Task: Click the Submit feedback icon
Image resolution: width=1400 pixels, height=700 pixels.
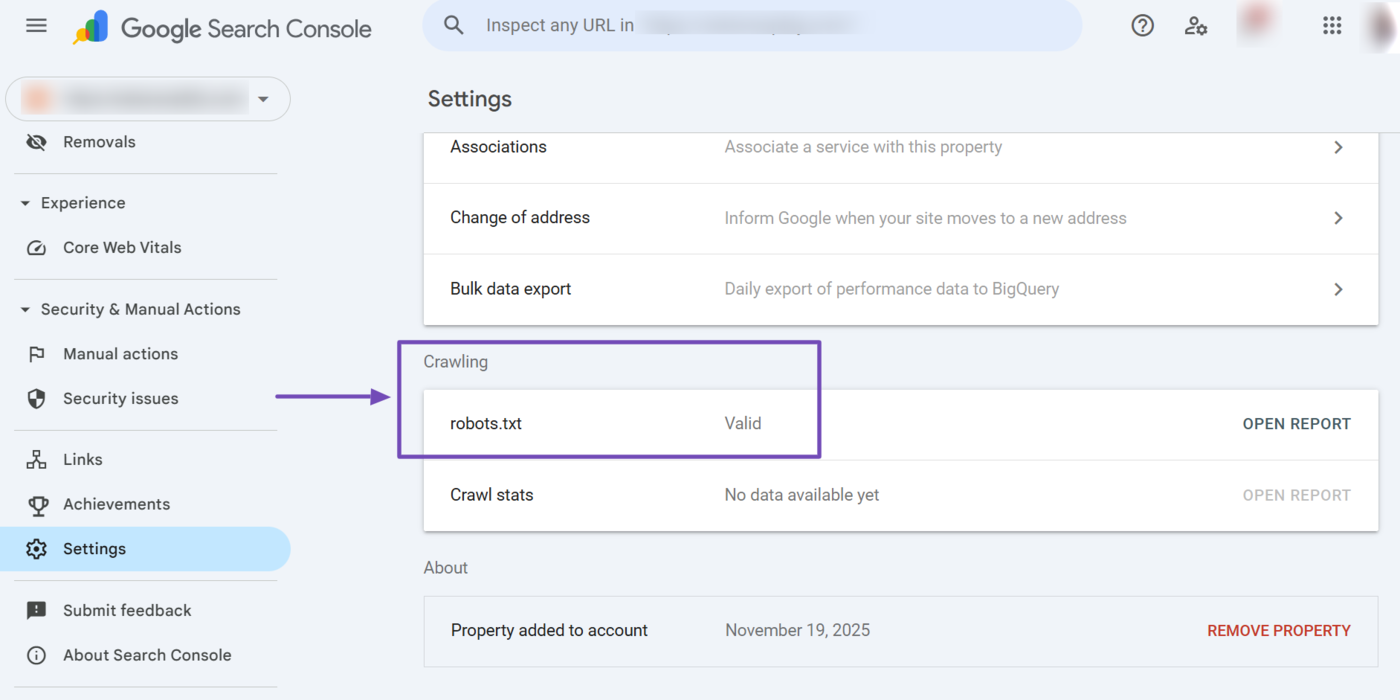Action: pyautogui.click(x=36, y=610)
